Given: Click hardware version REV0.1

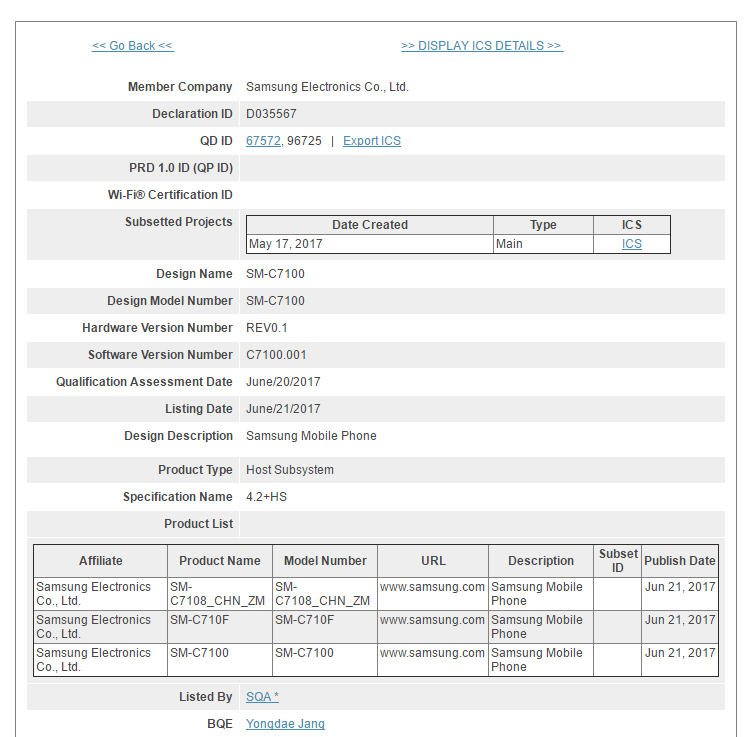Looking at the screenshot, I should point(267,328).
